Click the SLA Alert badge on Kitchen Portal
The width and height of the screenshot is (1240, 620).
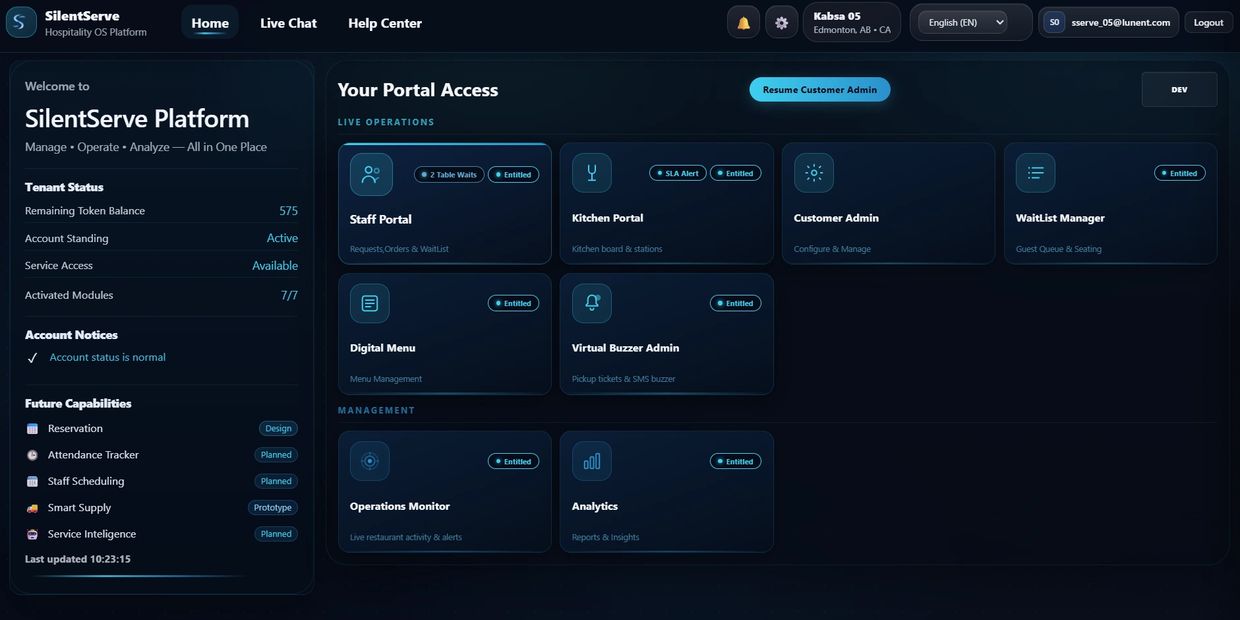(680, 172)
